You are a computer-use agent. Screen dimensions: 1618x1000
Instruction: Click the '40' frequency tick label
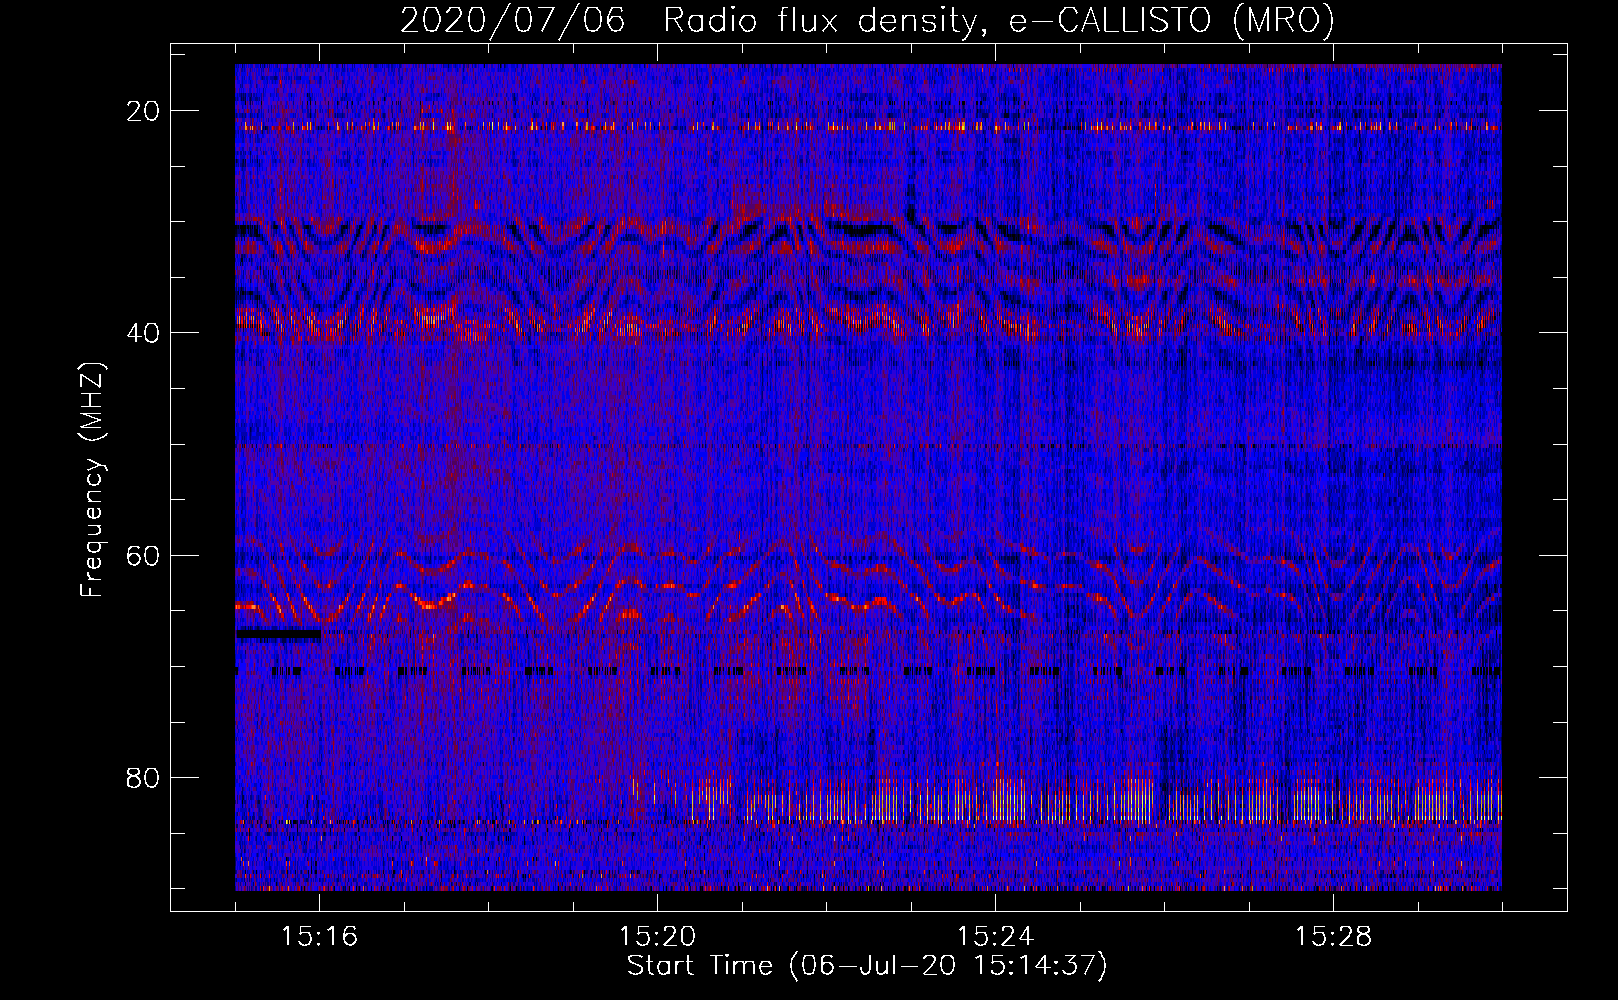[x=144, y=333]
